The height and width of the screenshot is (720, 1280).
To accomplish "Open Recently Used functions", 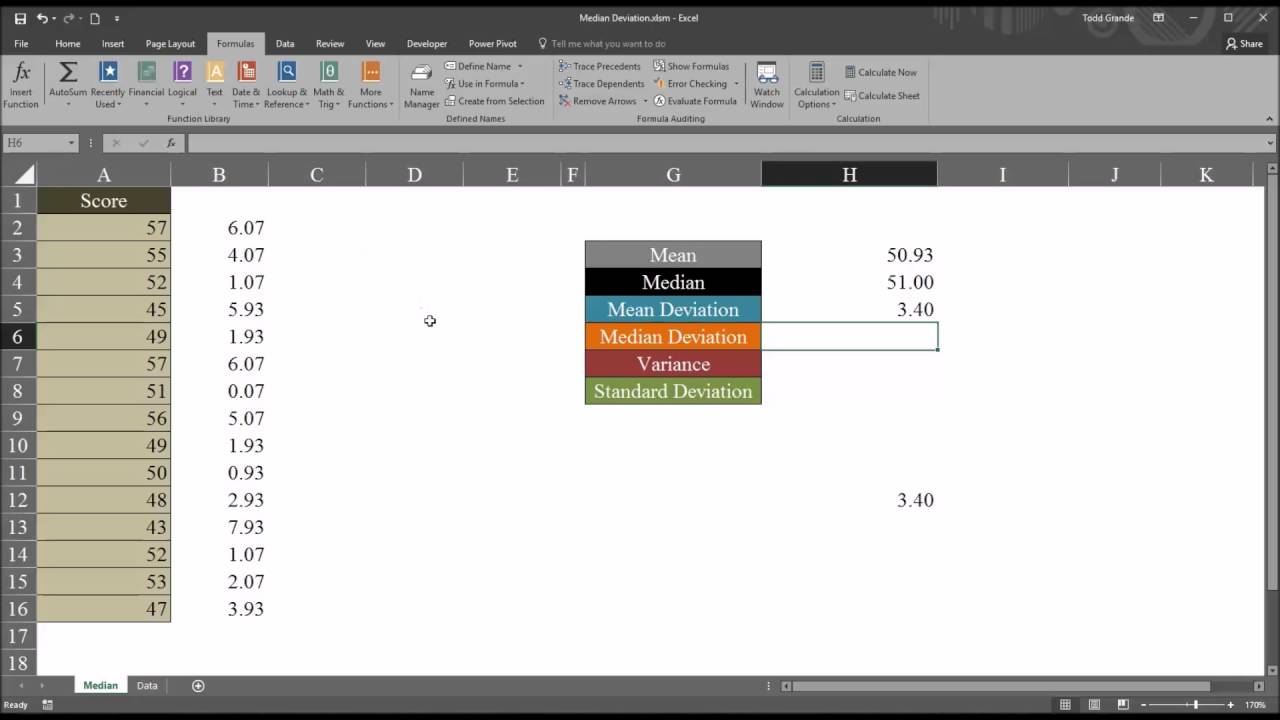I will (108, 85).
